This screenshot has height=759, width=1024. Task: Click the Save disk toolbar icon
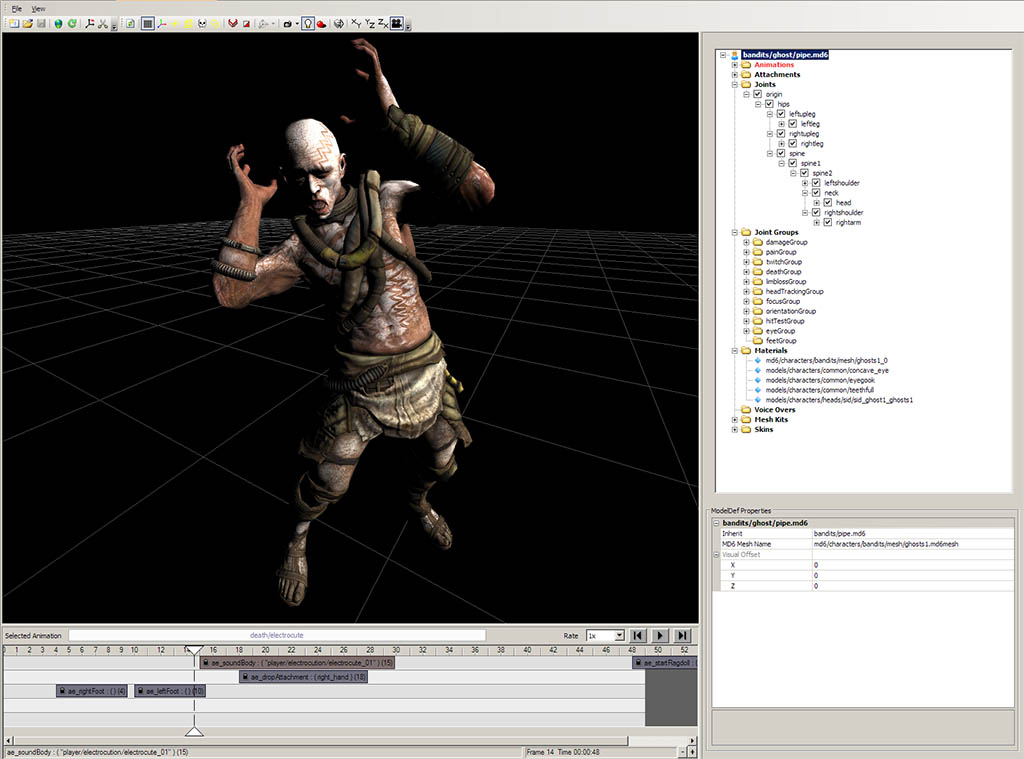(x=41, y=24)
